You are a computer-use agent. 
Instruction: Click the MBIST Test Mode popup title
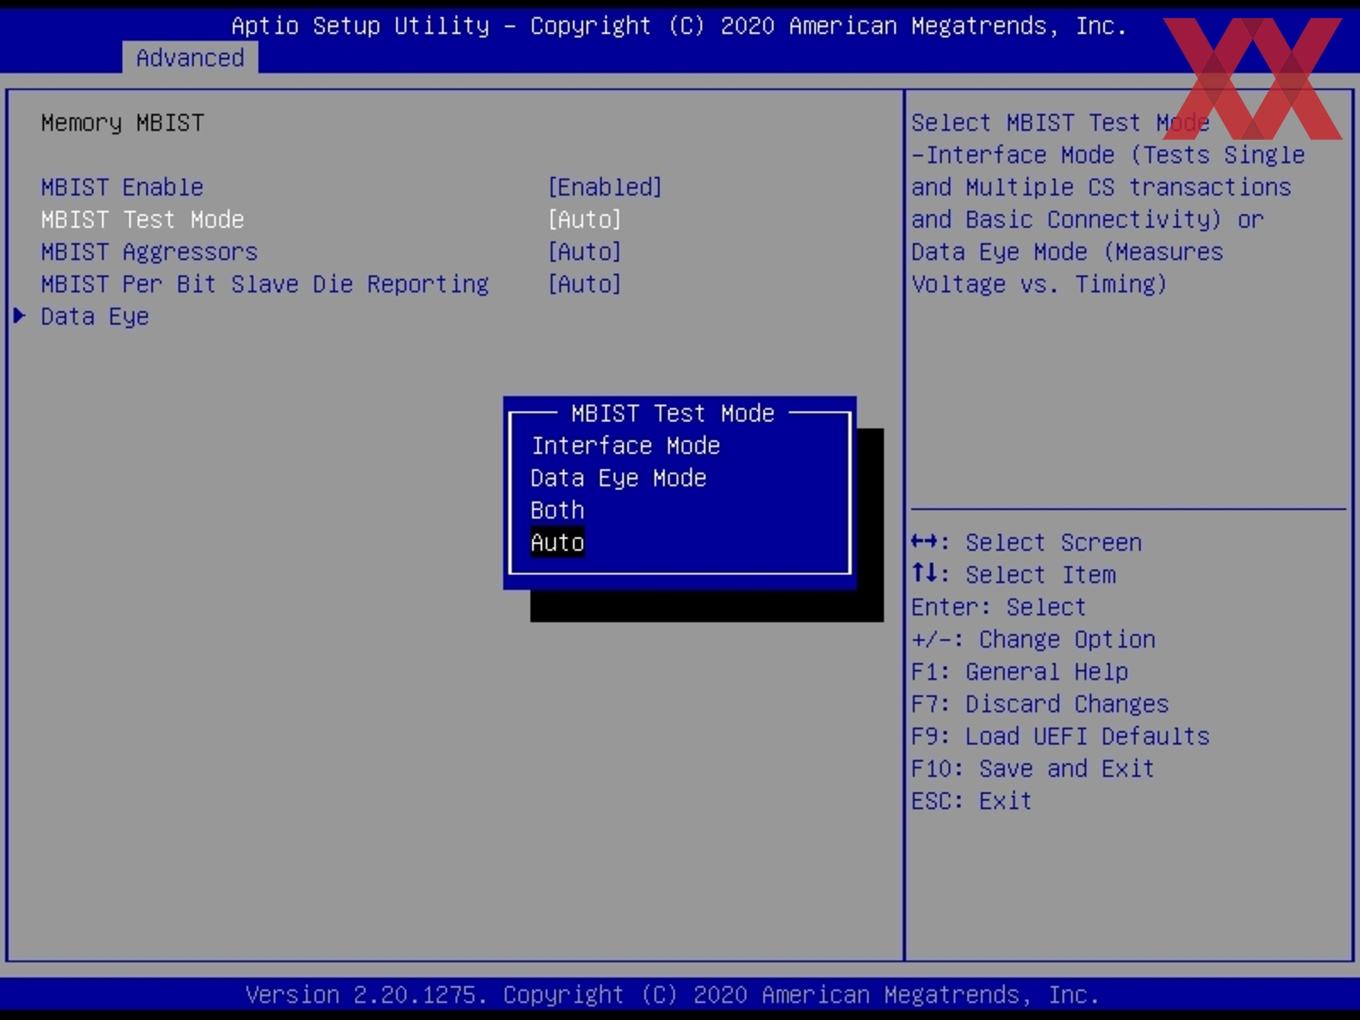coord(673,413)
